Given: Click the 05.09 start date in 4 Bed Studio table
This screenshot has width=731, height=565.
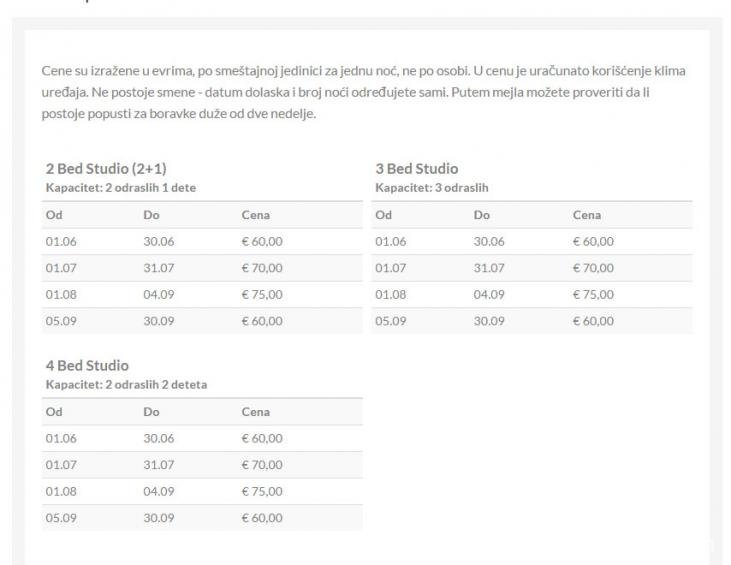Looking at the screenshot, I should 61,518.
